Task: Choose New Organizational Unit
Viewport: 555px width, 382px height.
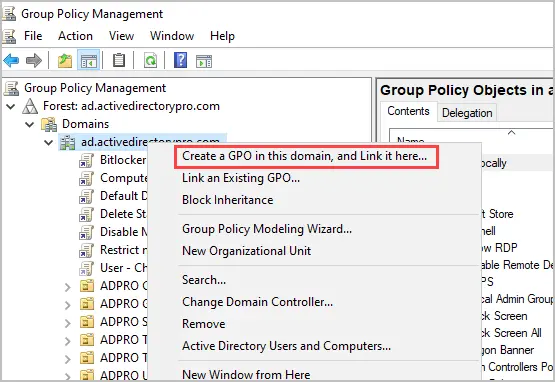Action: [x=246, y=251]
